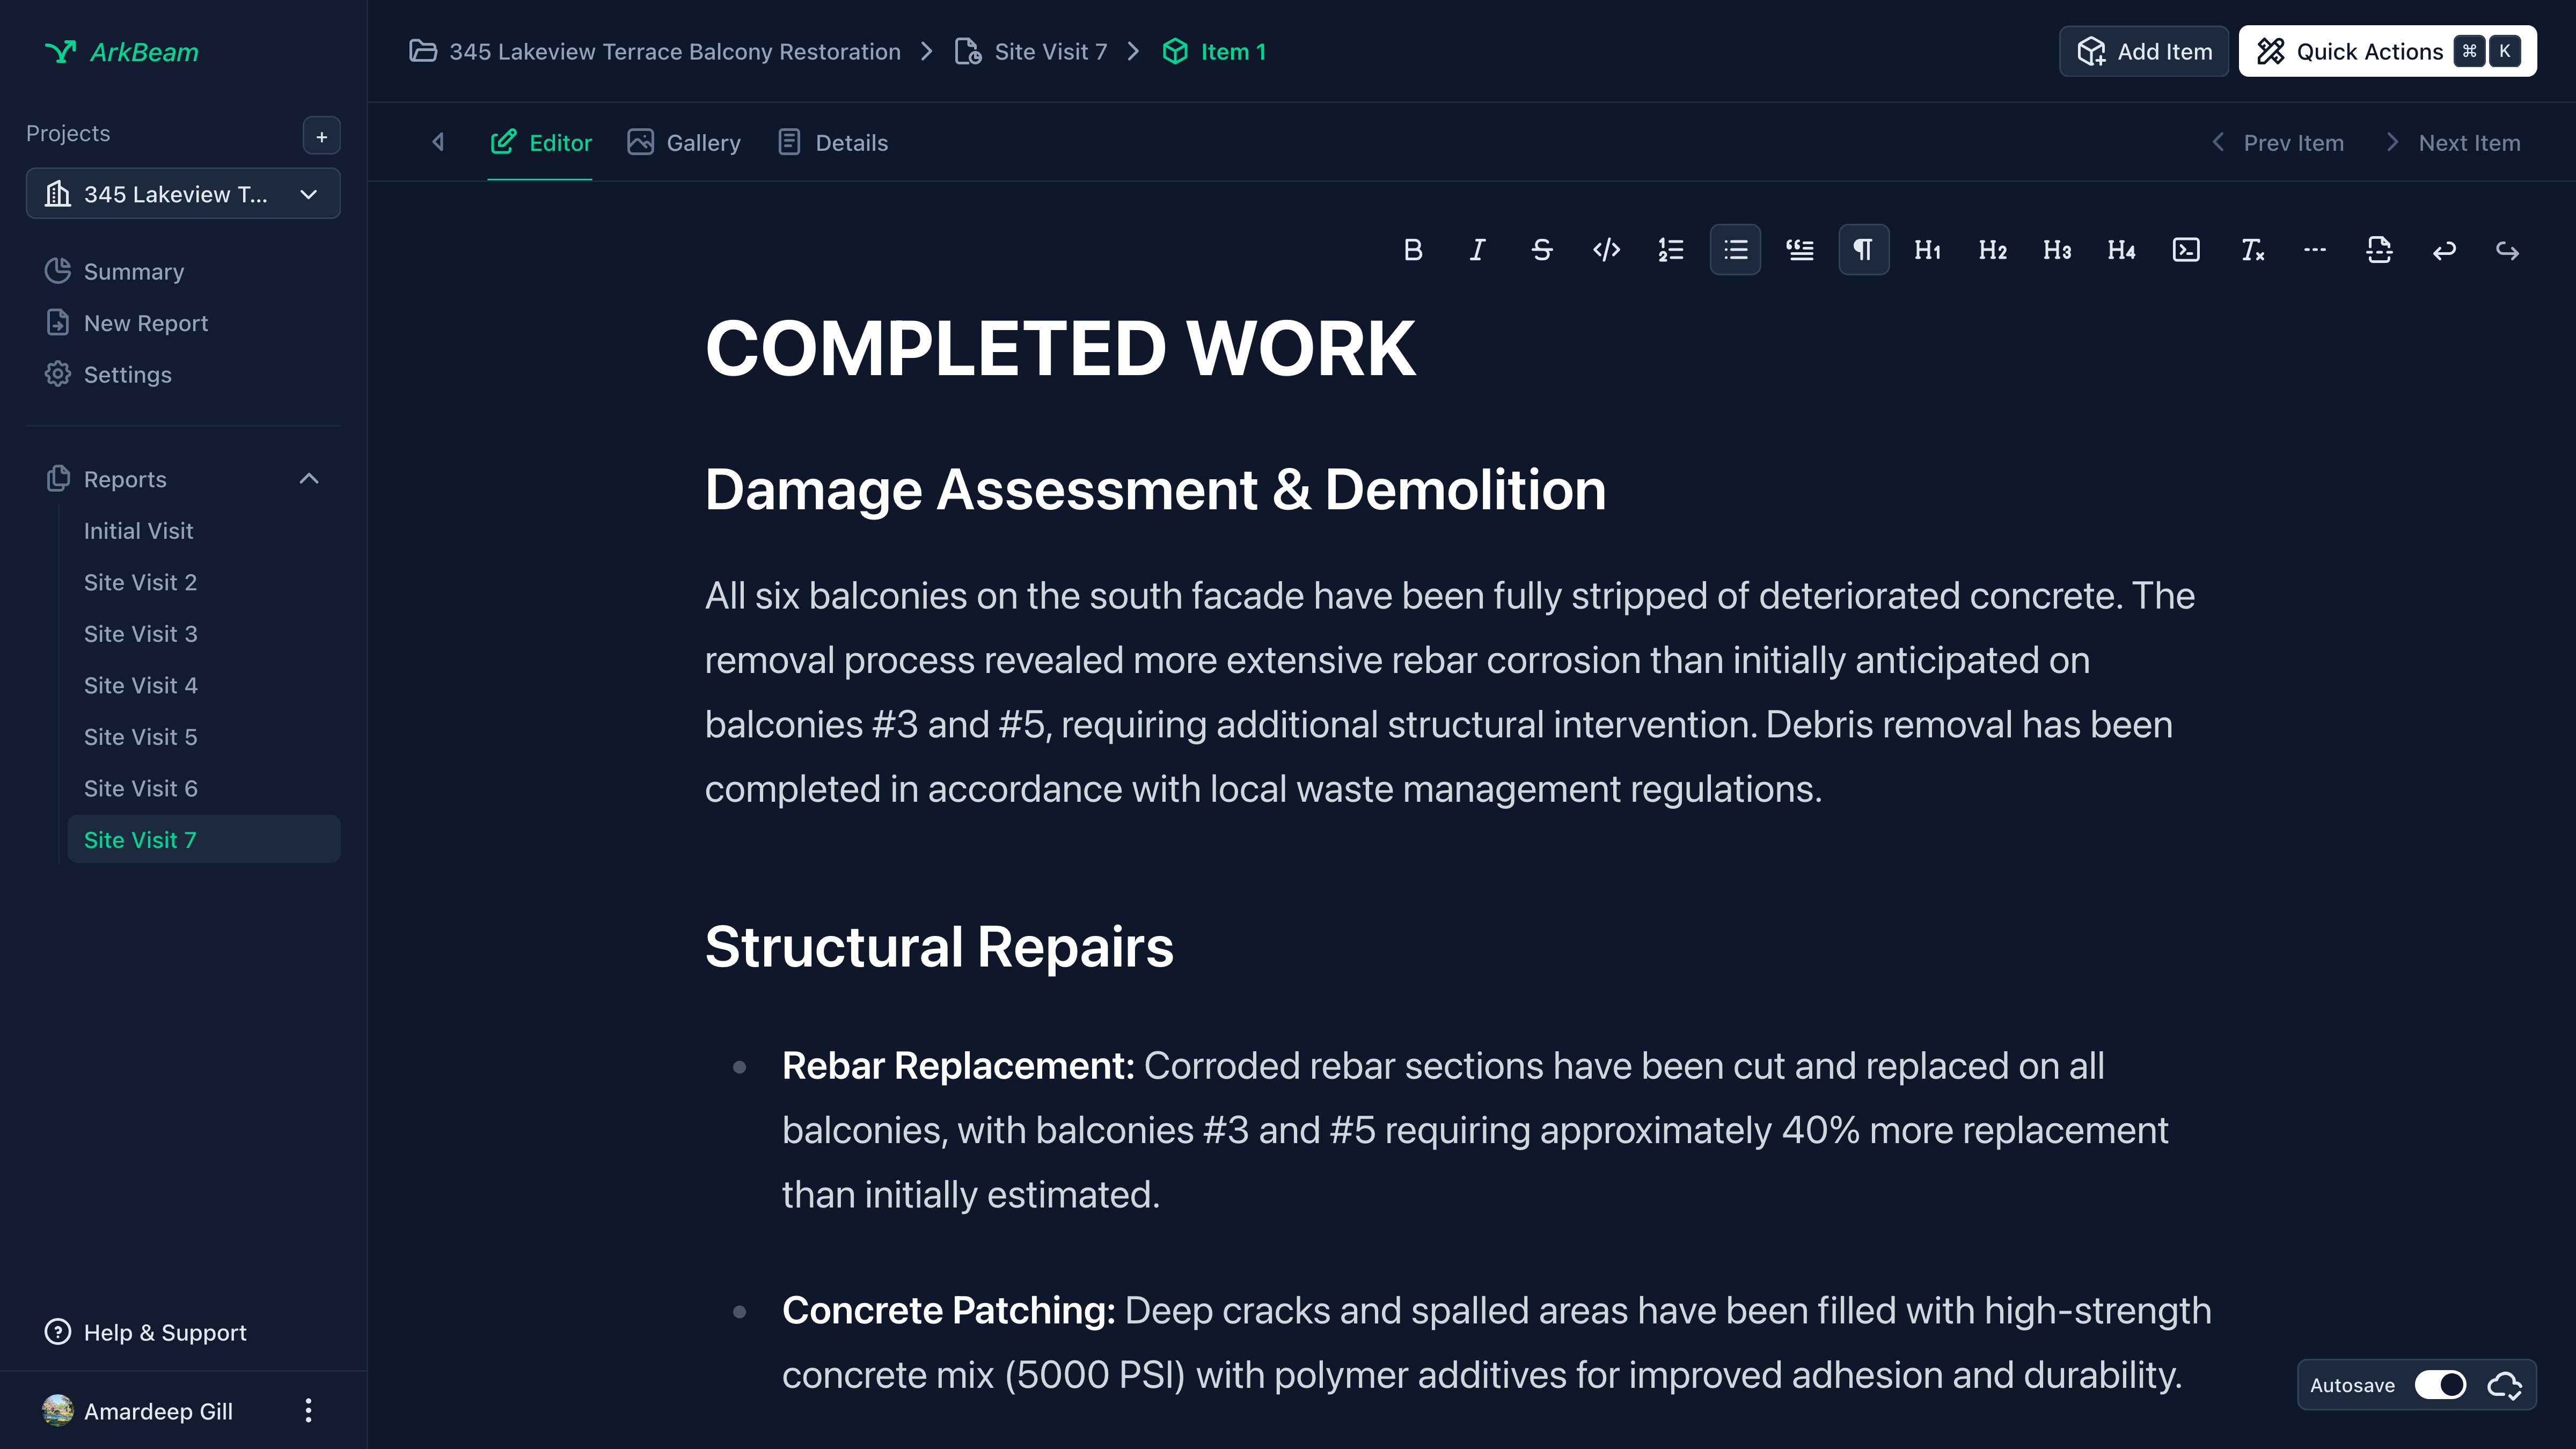Click the Add Item button

tap(2143, 52)
